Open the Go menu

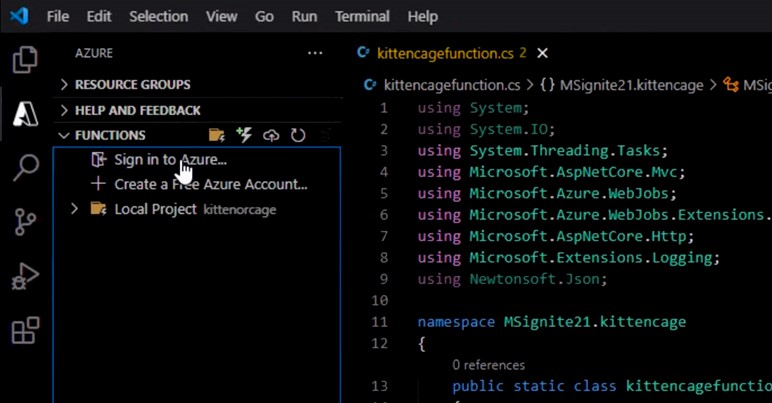click(x=264, y=16)
